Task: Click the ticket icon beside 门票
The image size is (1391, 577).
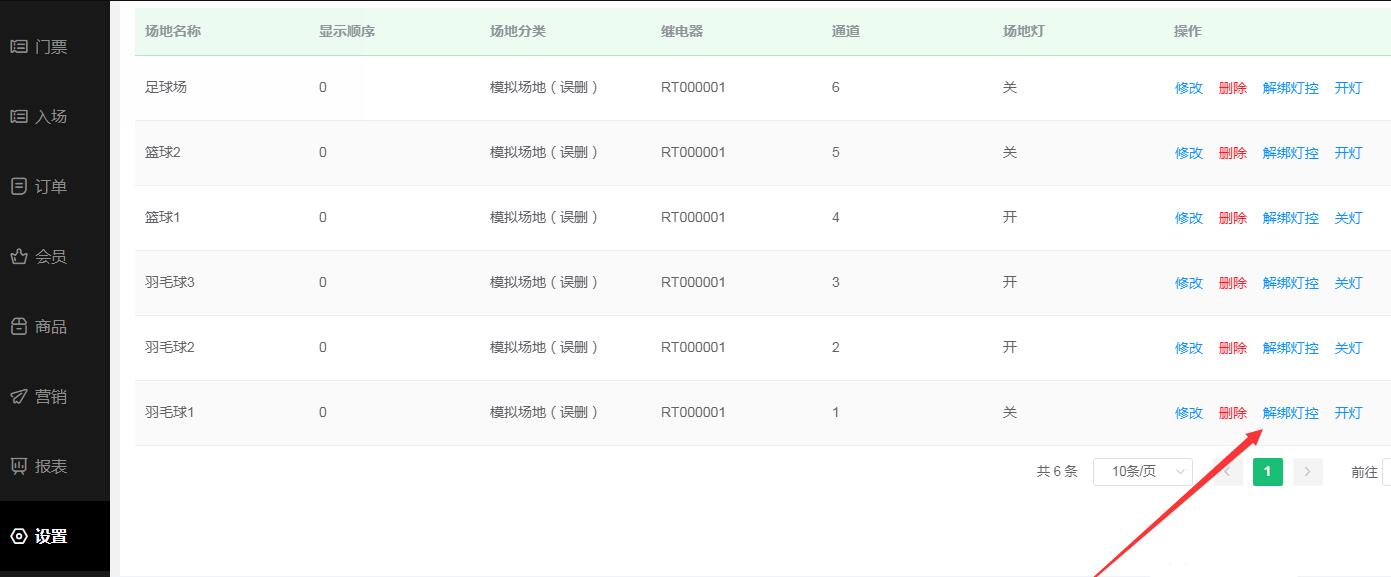Action: [x=18, y=47]
